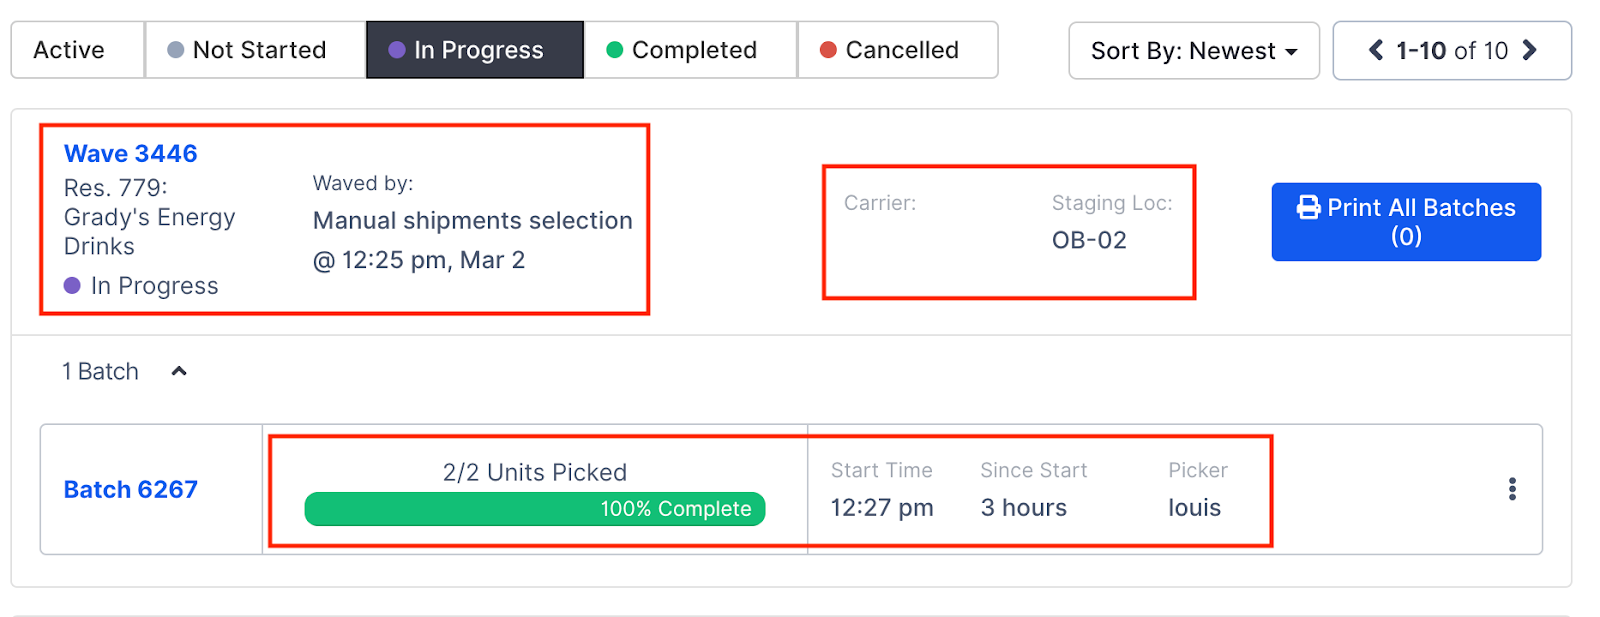Screen dimensions: 1600x617
Task: Open the Batch 6267 details link
Action: tap(129, 489)
